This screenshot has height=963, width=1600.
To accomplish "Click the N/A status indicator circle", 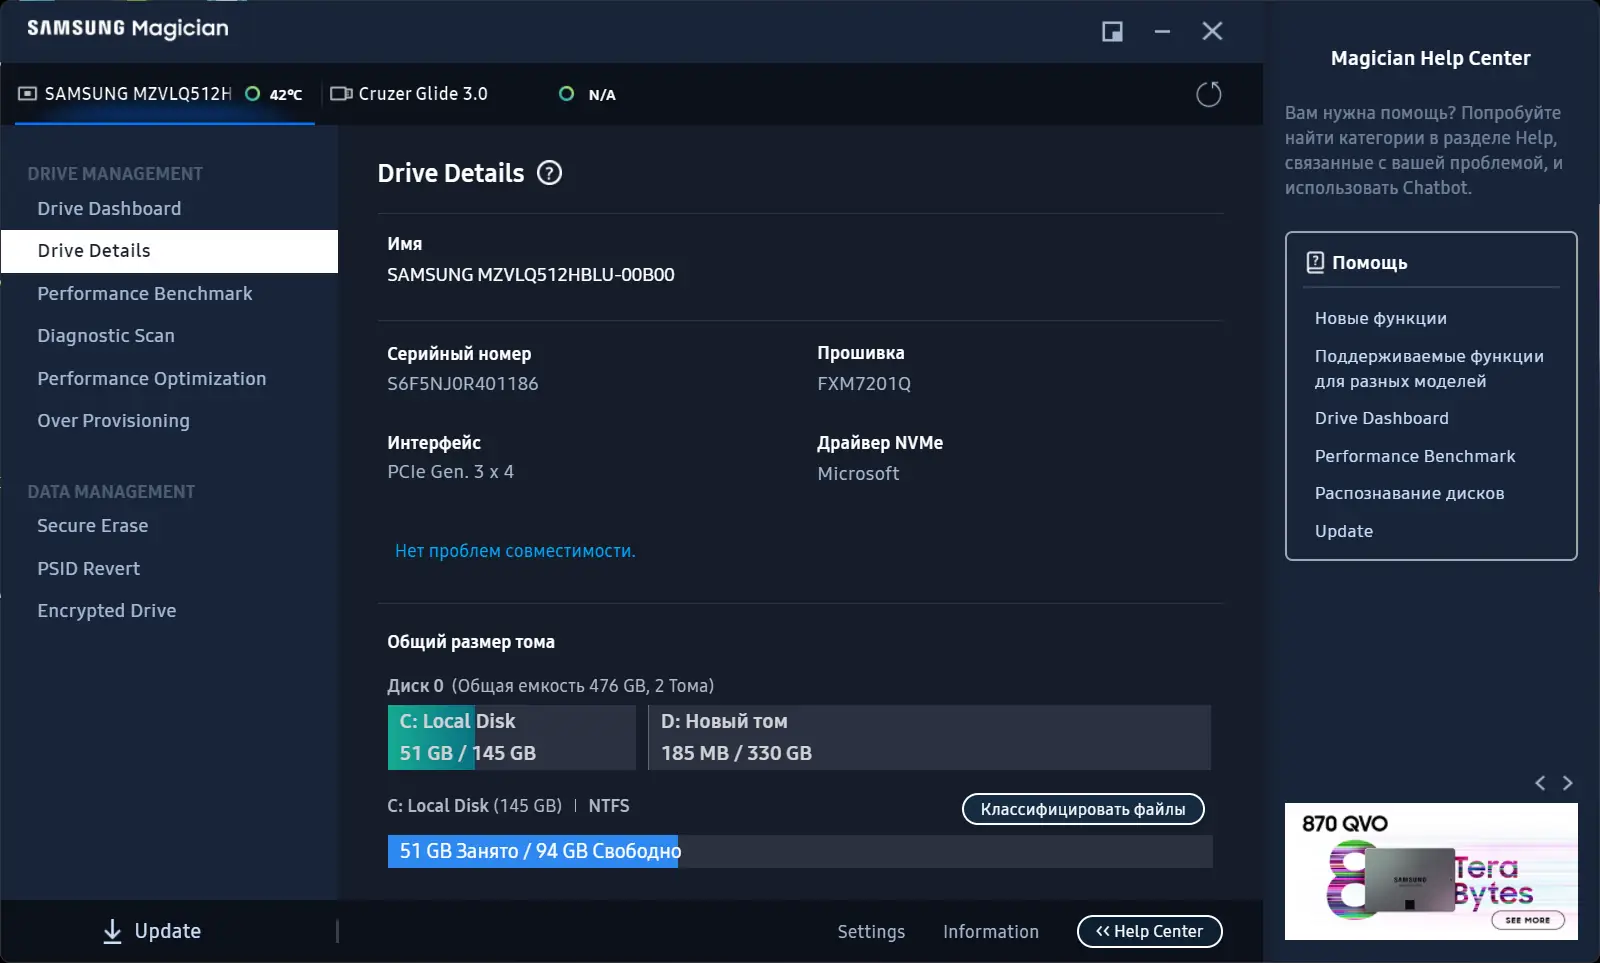I will point(567,94).
